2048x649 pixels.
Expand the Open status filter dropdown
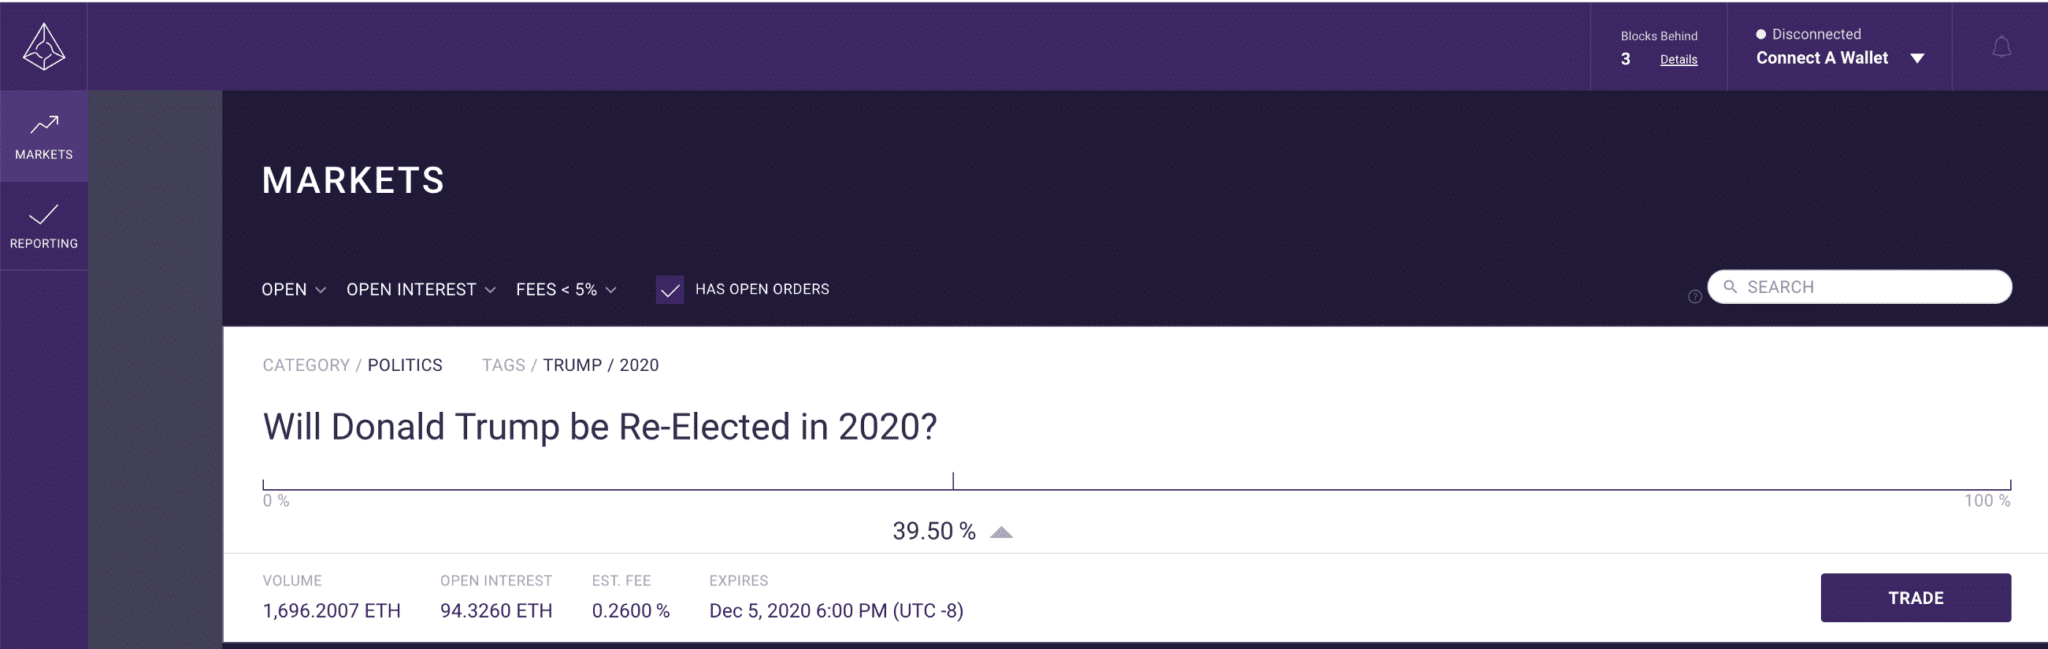293,290
